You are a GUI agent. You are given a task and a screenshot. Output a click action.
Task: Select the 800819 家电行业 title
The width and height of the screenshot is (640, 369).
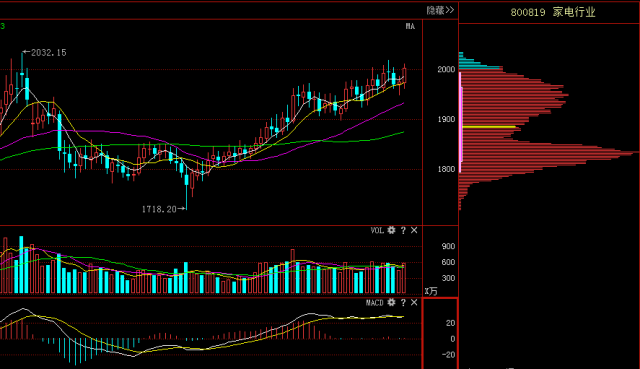point(553,12)
